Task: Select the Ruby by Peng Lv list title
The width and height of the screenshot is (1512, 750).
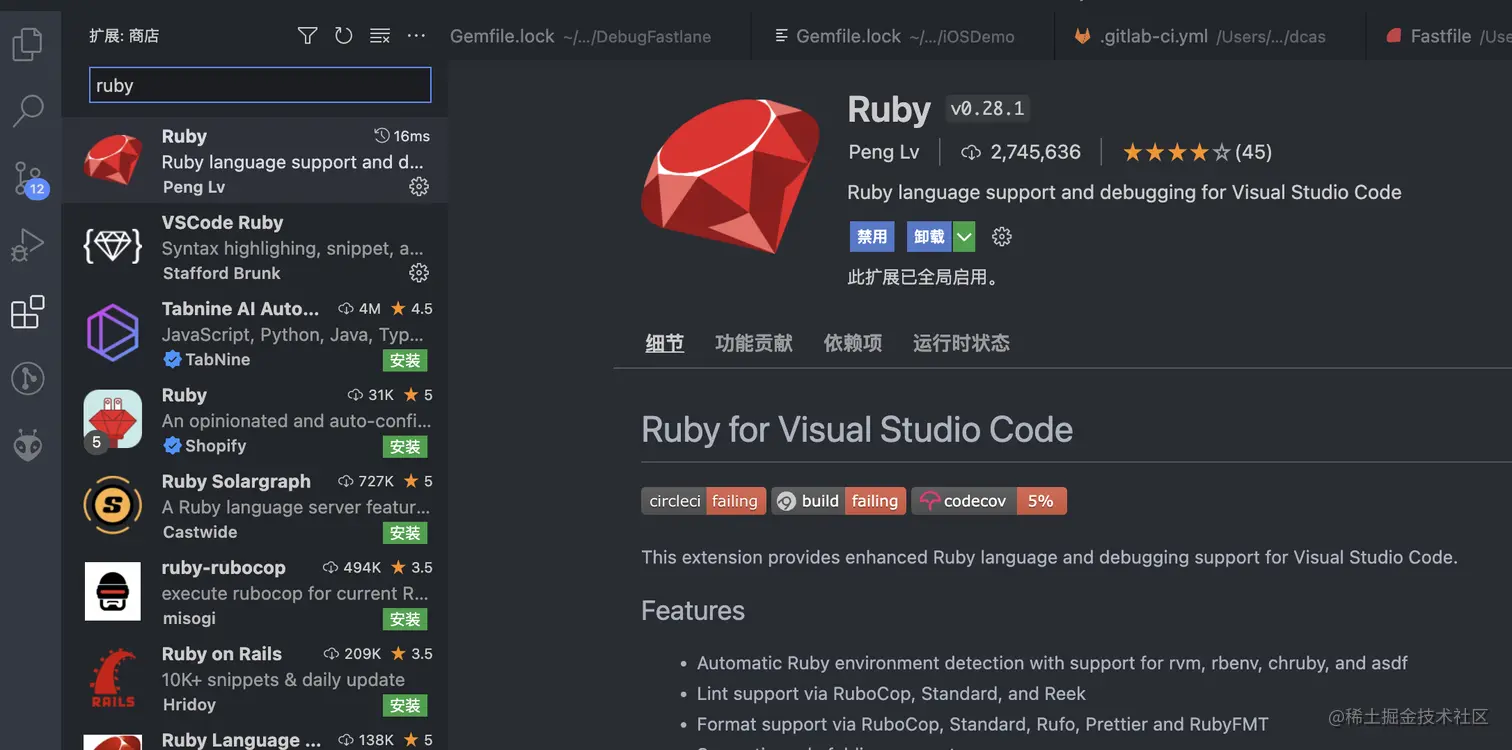Action: click(184, 136)
